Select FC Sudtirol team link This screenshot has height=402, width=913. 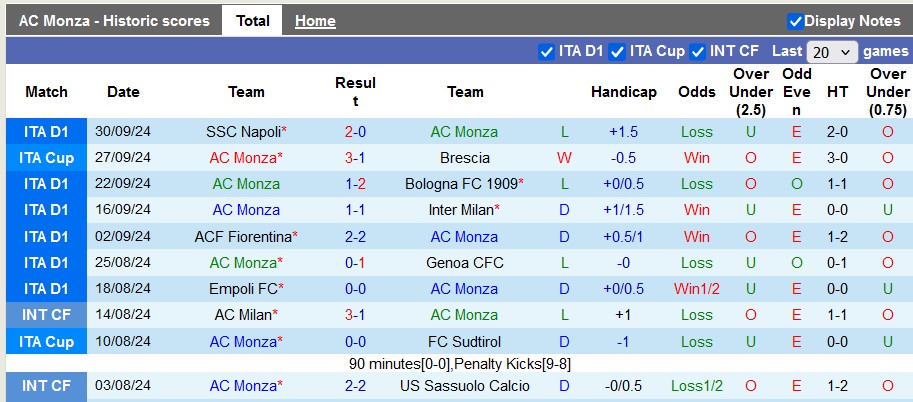465,342
